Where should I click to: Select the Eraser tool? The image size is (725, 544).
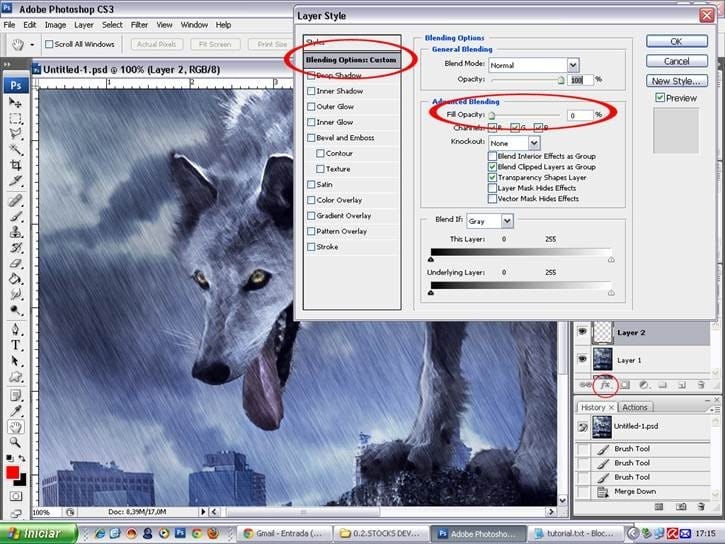[15, 263]
